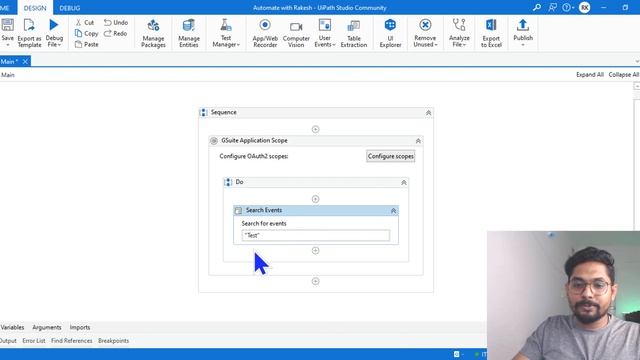The height and width of the screenshot is (360, 640).
Task: Click Export to Excel icon
Action: pyautogui.click(x=491, y=25)
